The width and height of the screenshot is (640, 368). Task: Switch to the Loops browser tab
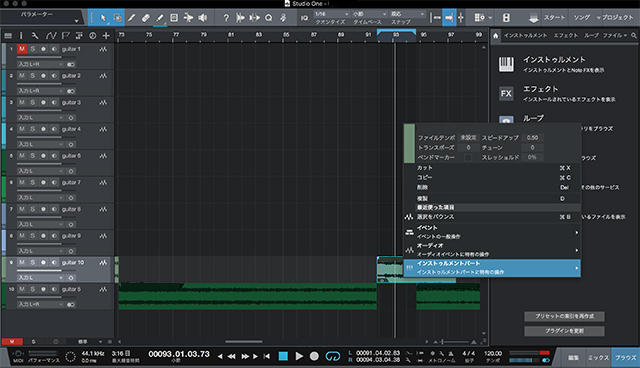point(591,35)
